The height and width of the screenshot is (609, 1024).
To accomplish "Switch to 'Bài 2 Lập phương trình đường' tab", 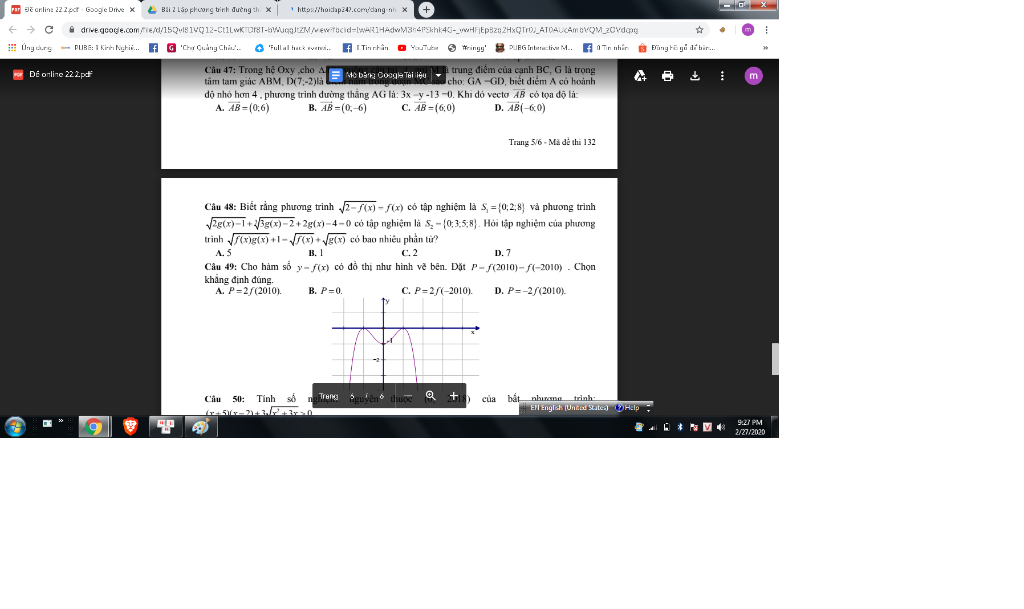I will click(x=208, y=10).
